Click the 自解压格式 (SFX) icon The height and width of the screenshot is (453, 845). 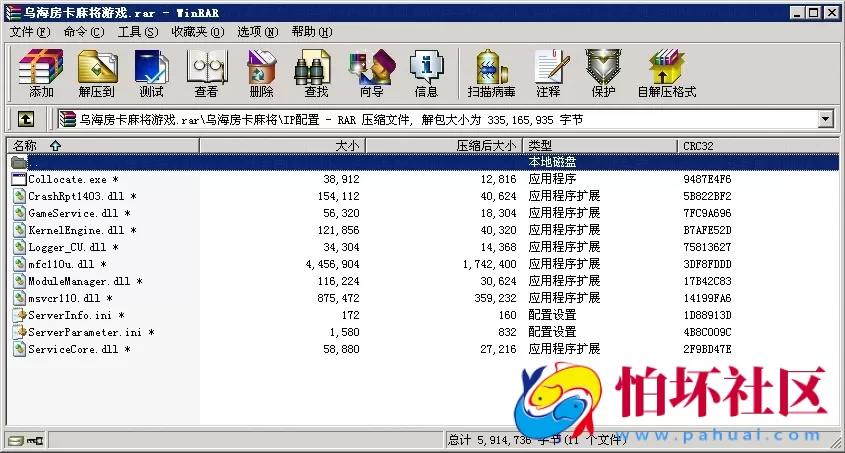click(x=667, y=73)
